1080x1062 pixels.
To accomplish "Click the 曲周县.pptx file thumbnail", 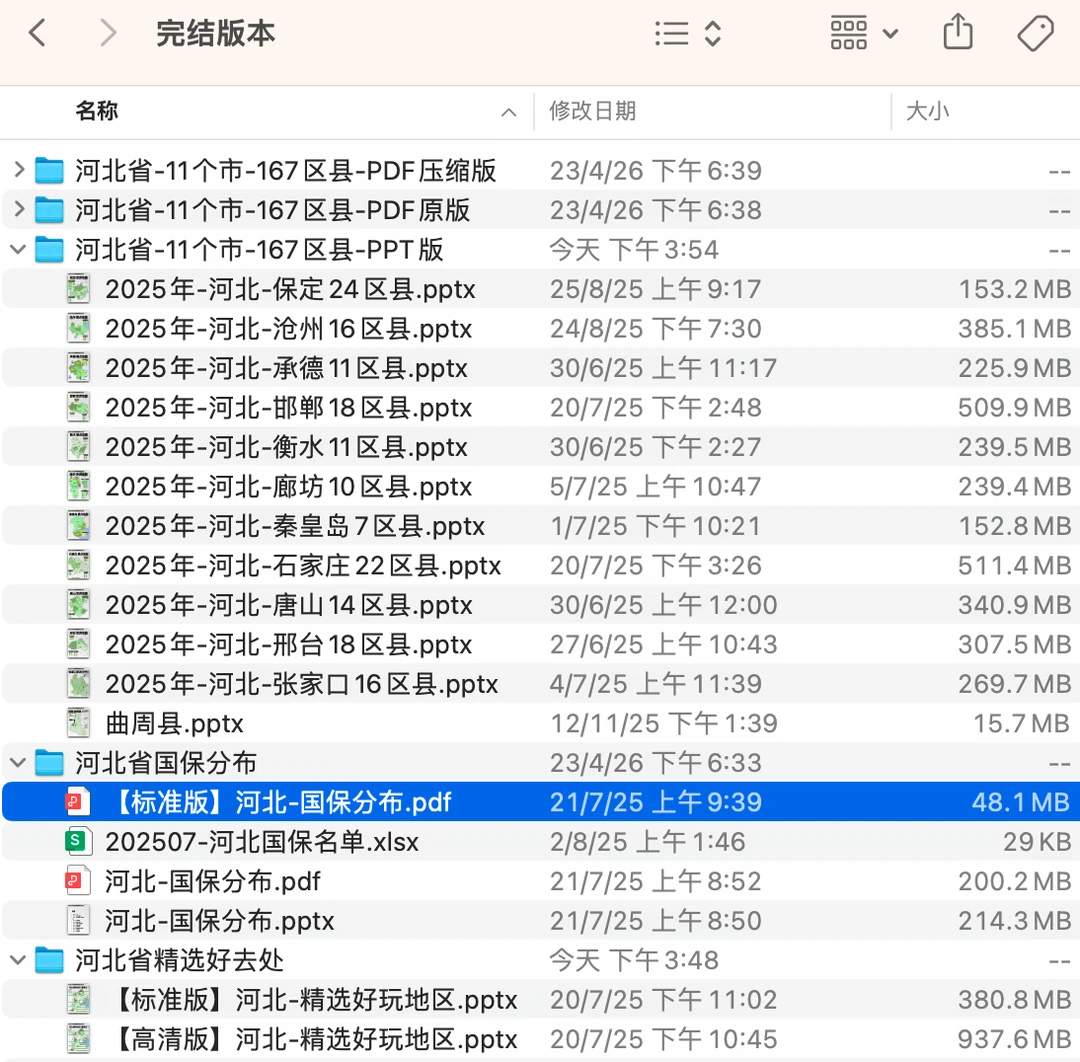I will pyautogui.click(x=78, y=723).
